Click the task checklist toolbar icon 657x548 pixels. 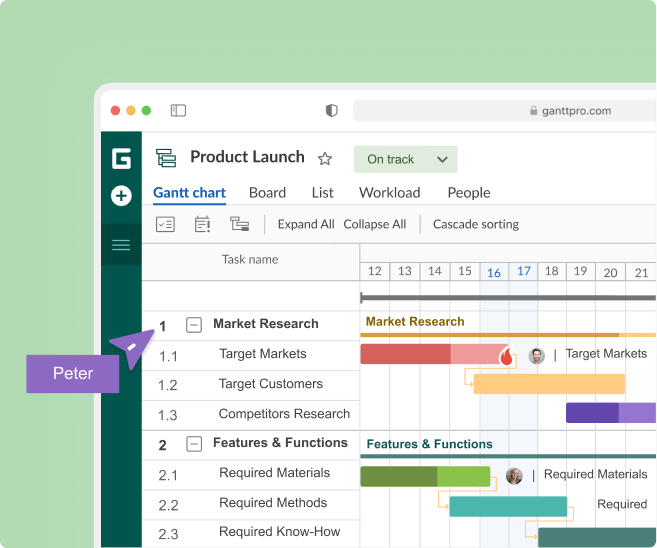166,224
